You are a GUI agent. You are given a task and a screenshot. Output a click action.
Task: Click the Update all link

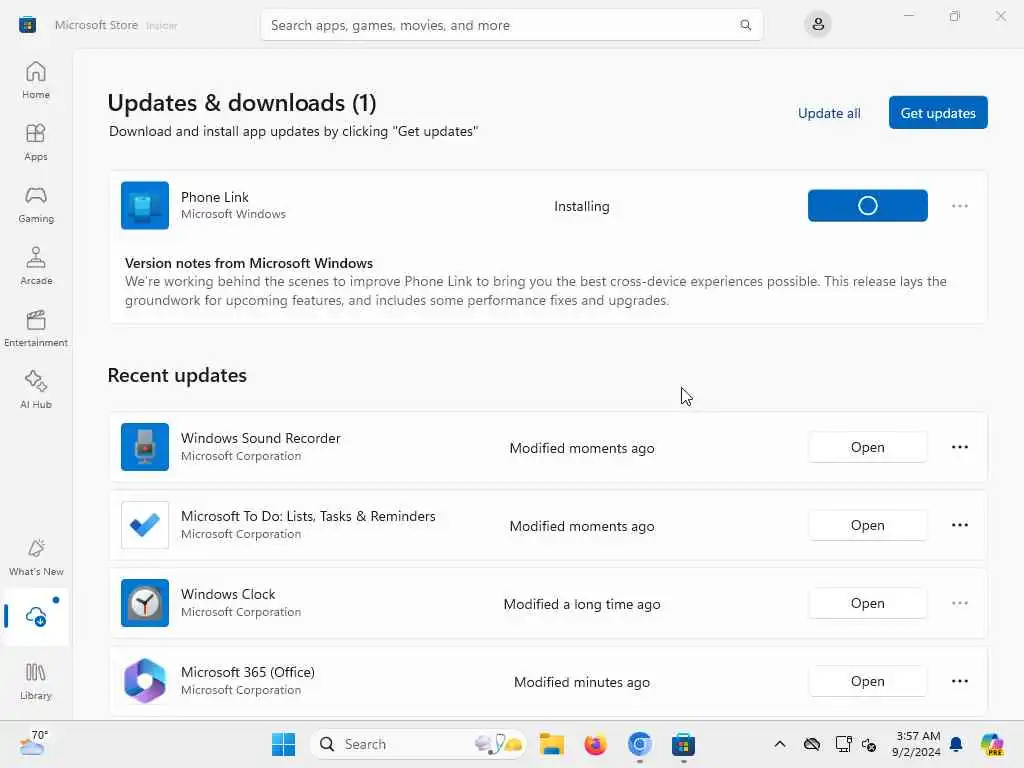coord(829,114)
